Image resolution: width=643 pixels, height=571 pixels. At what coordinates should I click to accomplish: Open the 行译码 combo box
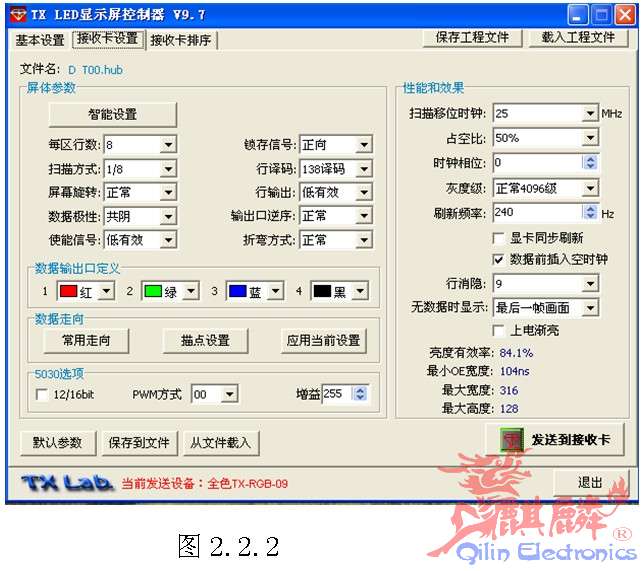[x=363, y=169]
